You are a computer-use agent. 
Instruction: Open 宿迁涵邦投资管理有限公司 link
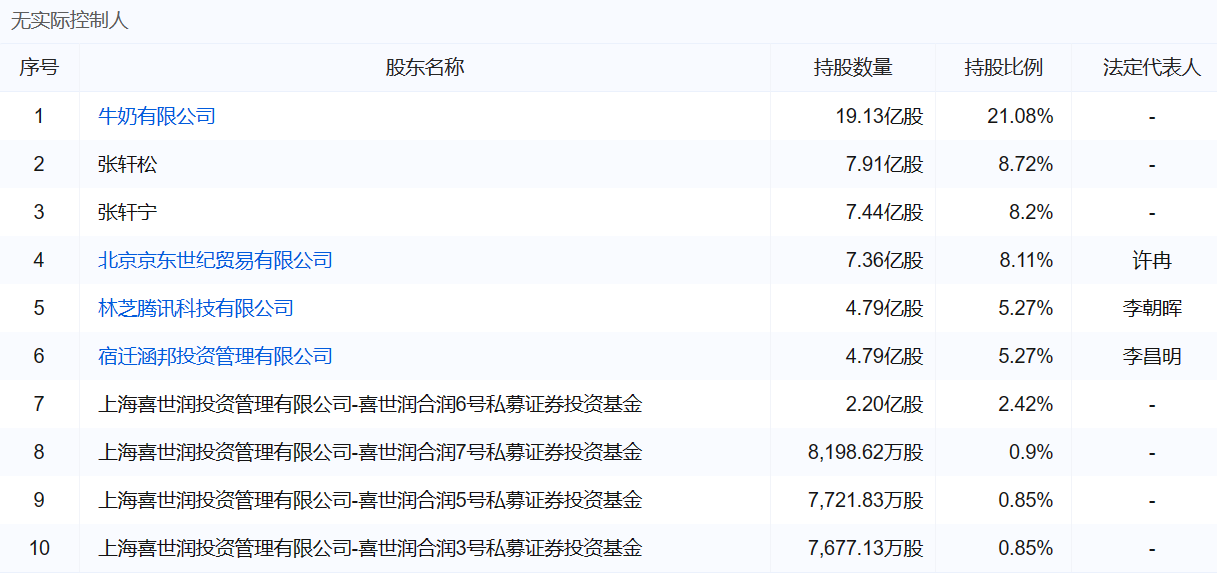[x=215, y=356]
